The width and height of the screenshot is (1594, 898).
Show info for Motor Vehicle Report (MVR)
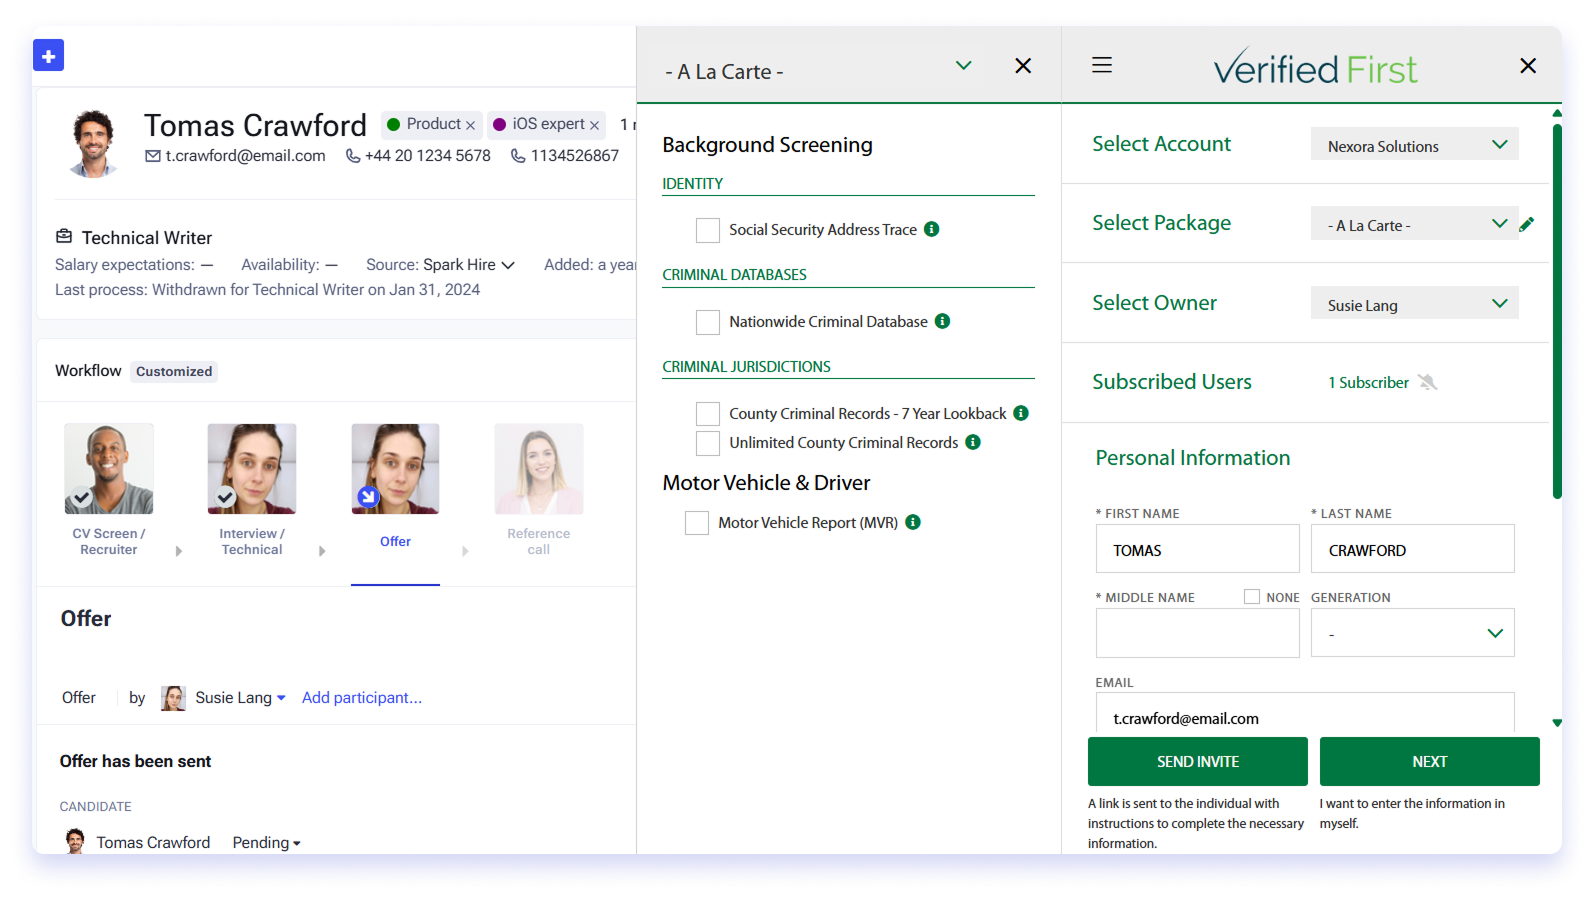tap(913, 522)
